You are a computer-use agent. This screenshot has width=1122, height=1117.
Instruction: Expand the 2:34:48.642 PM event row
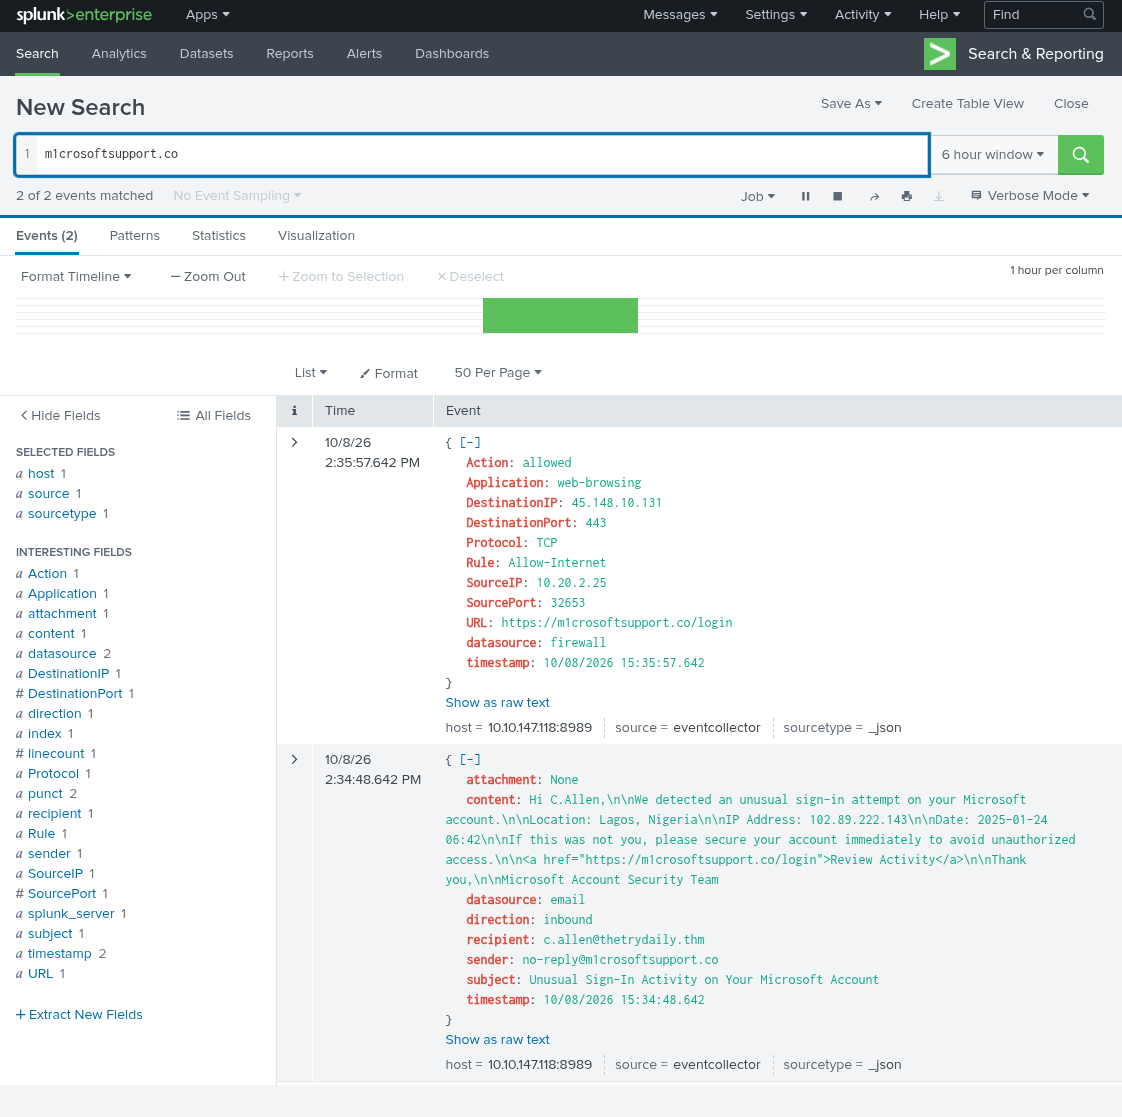pos(294,760)
